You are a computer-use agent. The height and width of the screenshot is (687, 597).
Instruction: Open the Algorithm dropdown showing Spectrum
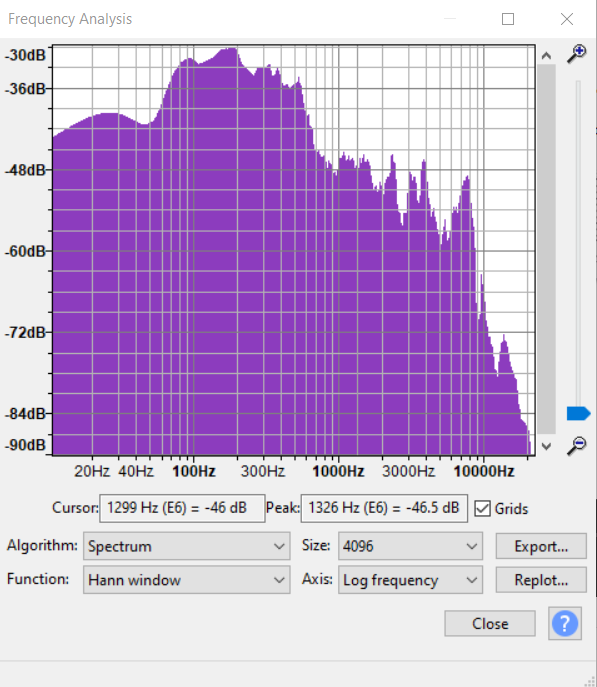coord(187,546)
